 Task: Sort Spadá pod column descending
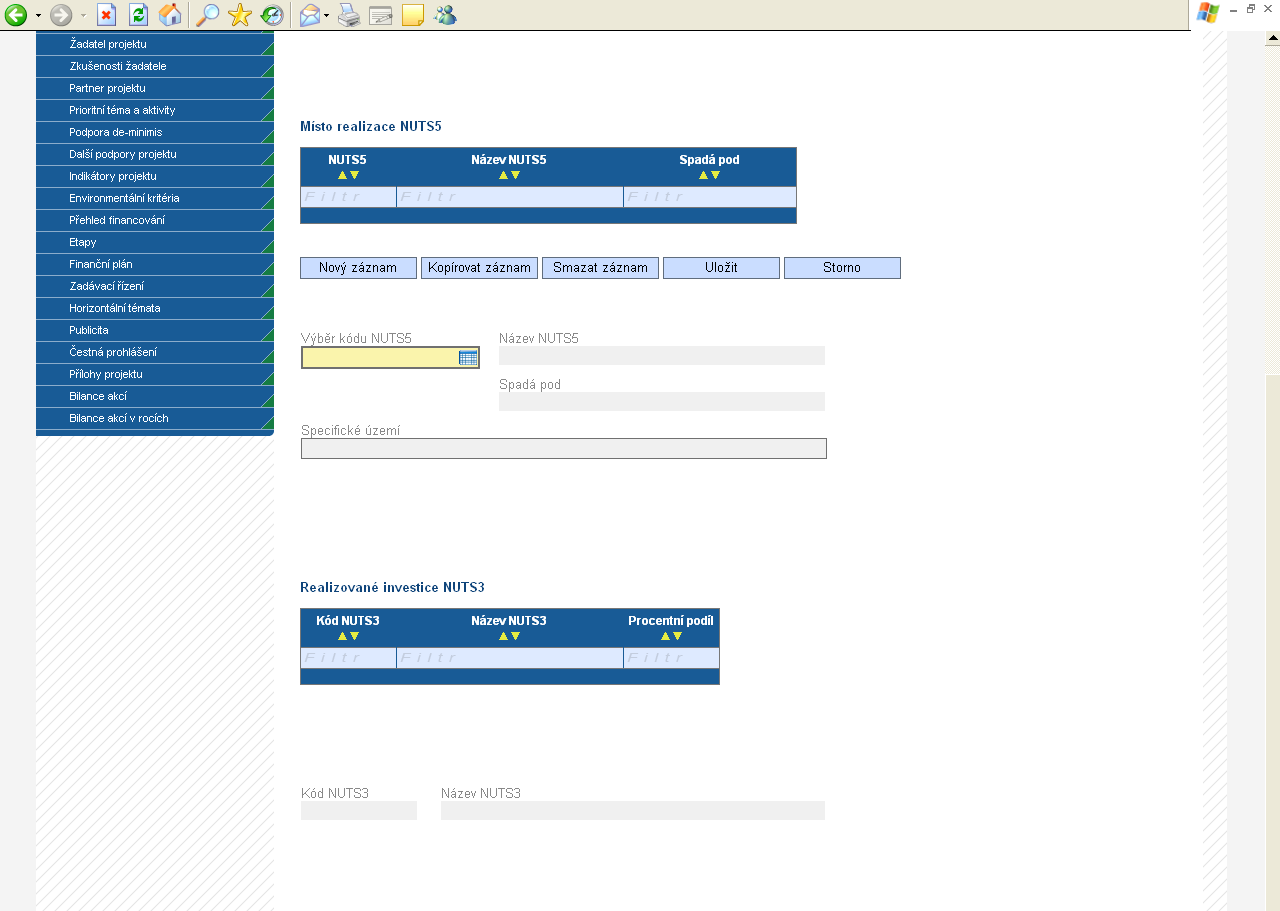click(x=715, y=175)
